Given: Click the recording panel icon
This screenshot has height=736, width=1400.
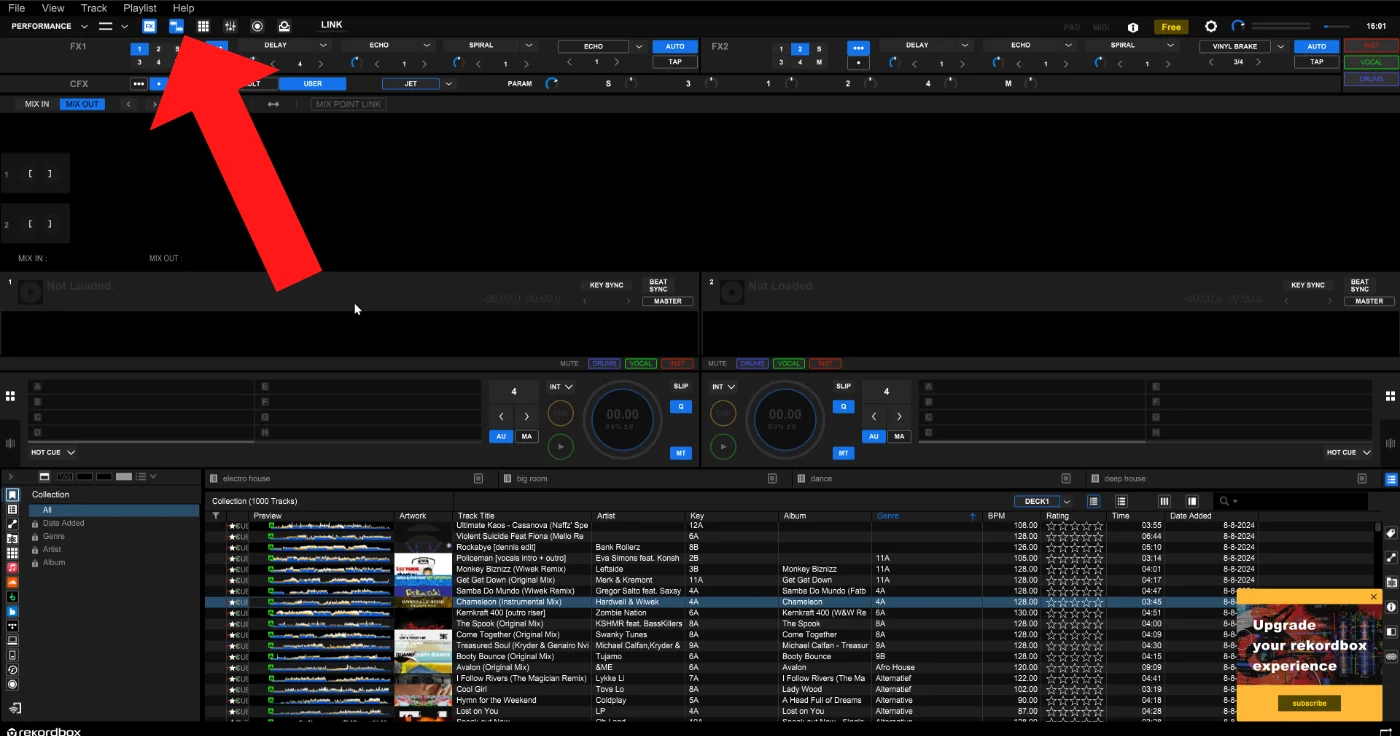Looking at the screenshot, I should (x=257, y=26).
